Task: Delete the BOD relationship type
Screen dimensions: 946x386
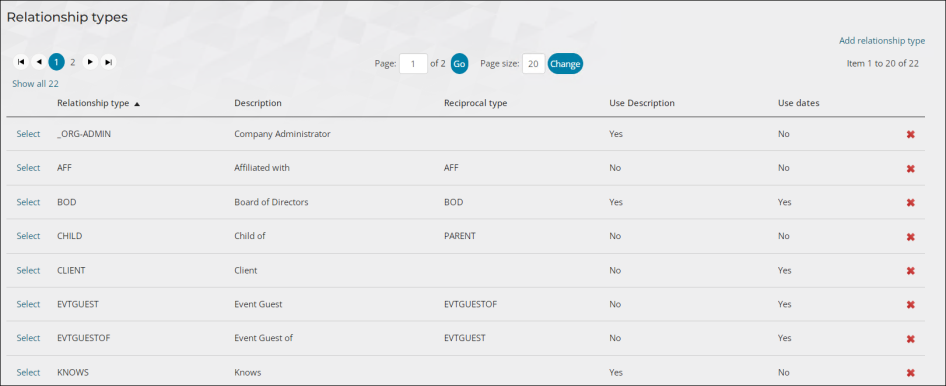Action: 910,203
